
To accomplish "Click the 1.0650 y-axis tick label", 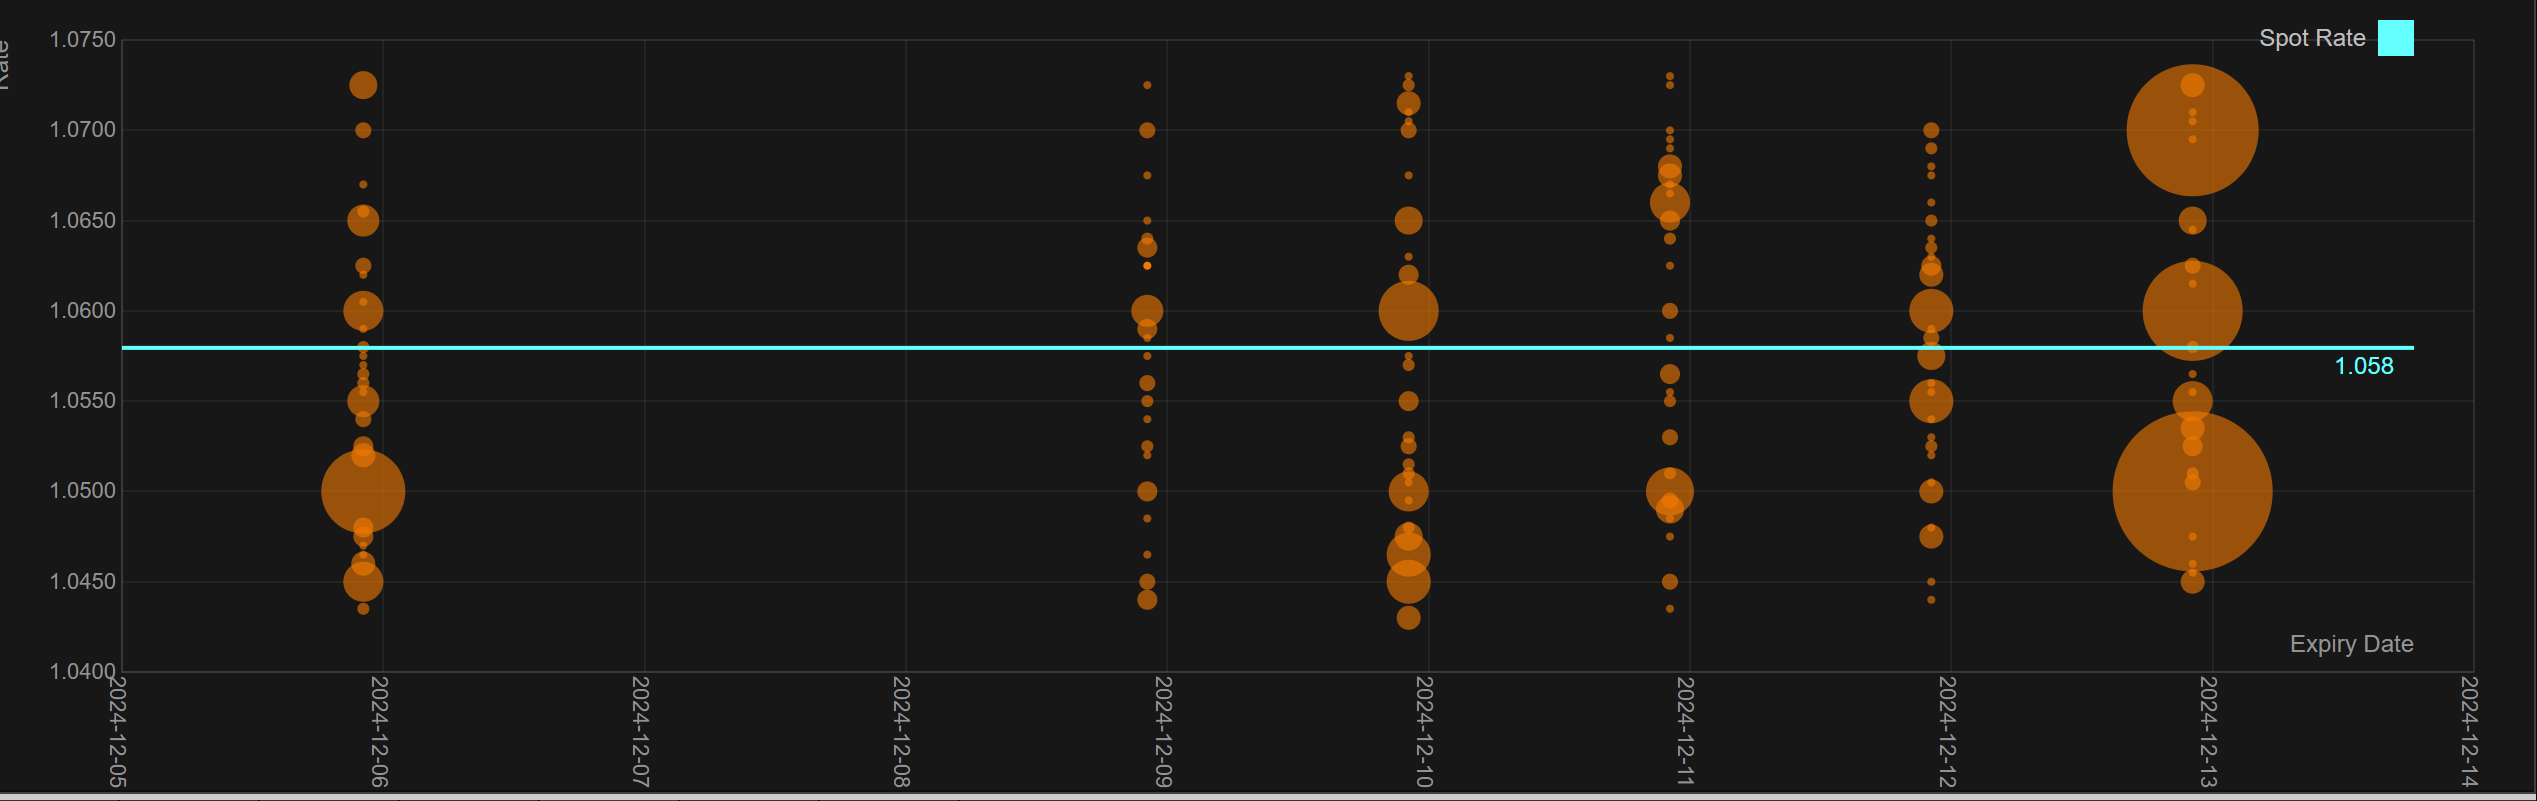I will [x=83, y=220].
